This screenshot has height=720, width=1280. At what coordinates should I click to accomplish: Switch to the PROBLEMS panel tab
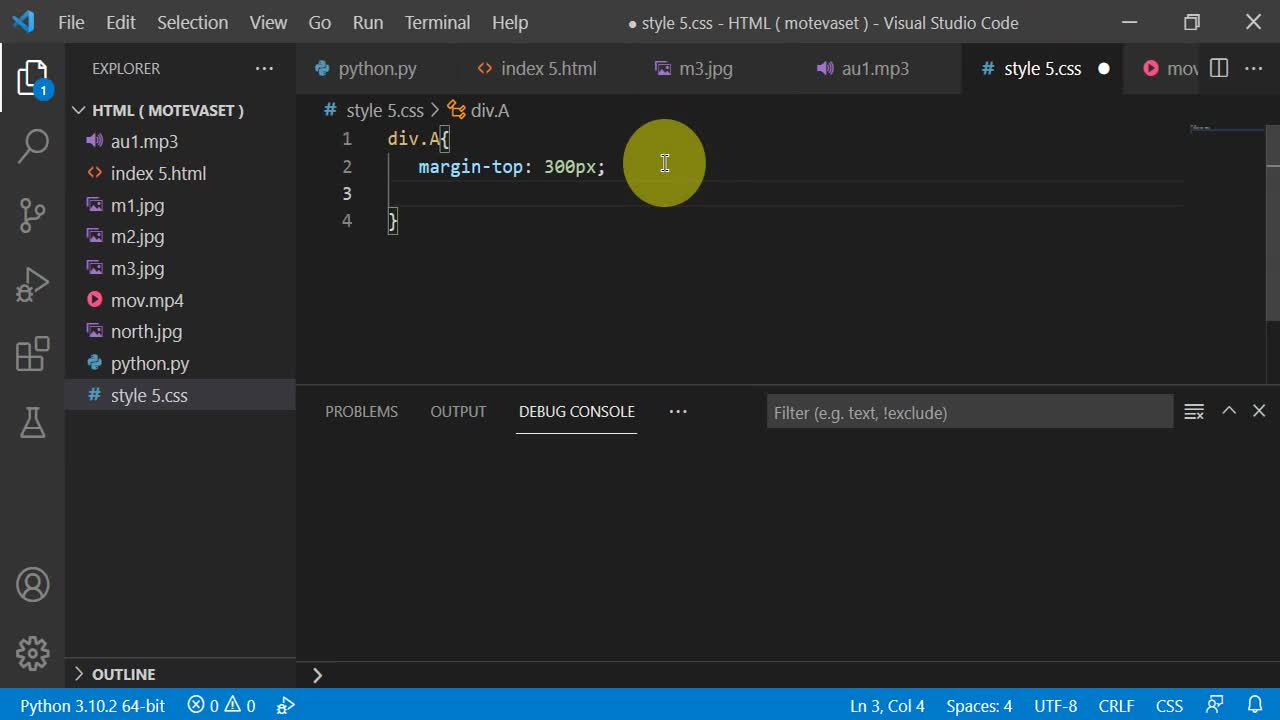(x=361, y=411)
